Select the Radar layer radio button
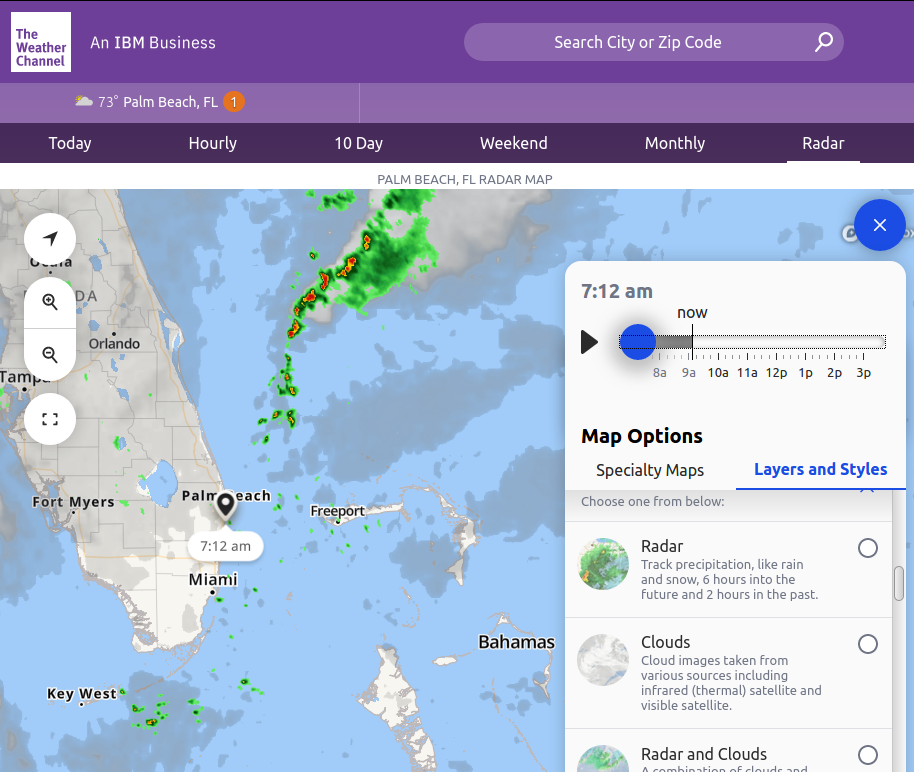The width and height of the screenshot is (914, 772). point(867,548)
